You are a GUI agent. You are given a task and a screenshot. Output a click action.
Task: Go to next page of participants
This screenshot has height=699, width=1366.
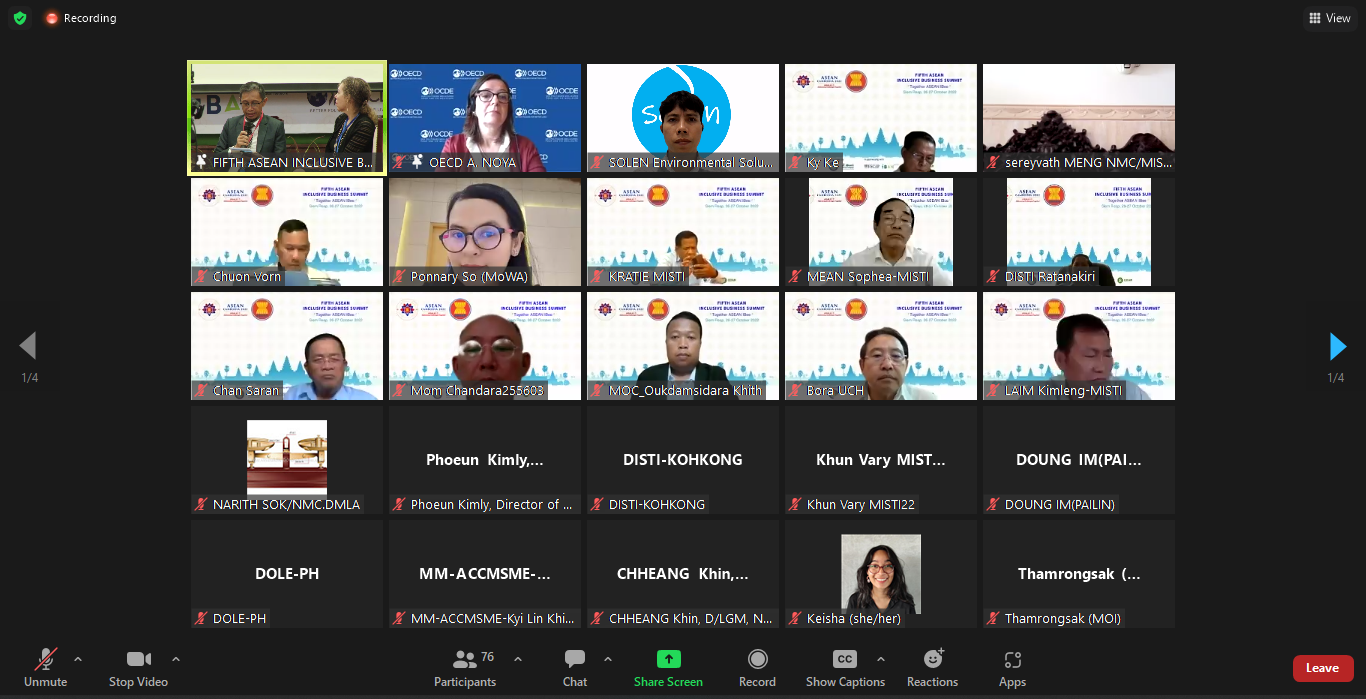1338,347
